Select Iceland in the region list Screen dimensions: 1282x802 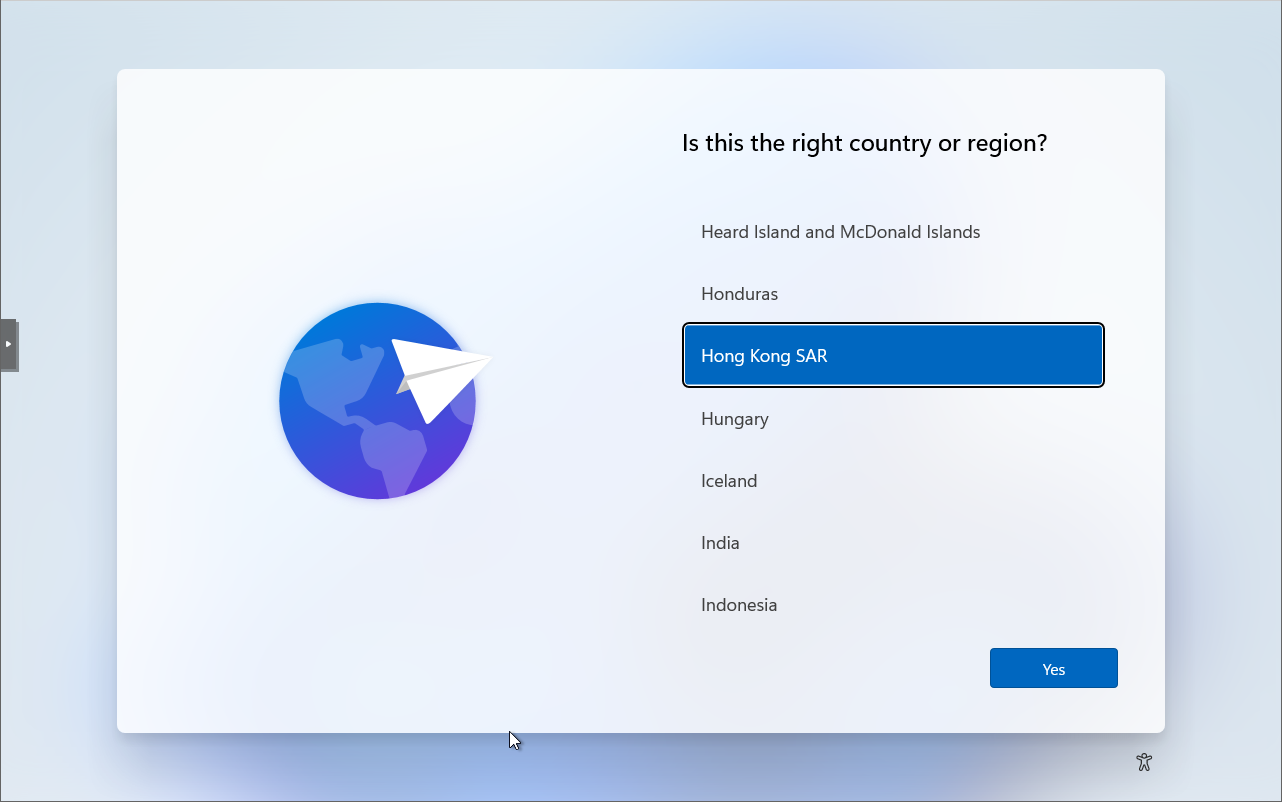click(x=729, y=481)
